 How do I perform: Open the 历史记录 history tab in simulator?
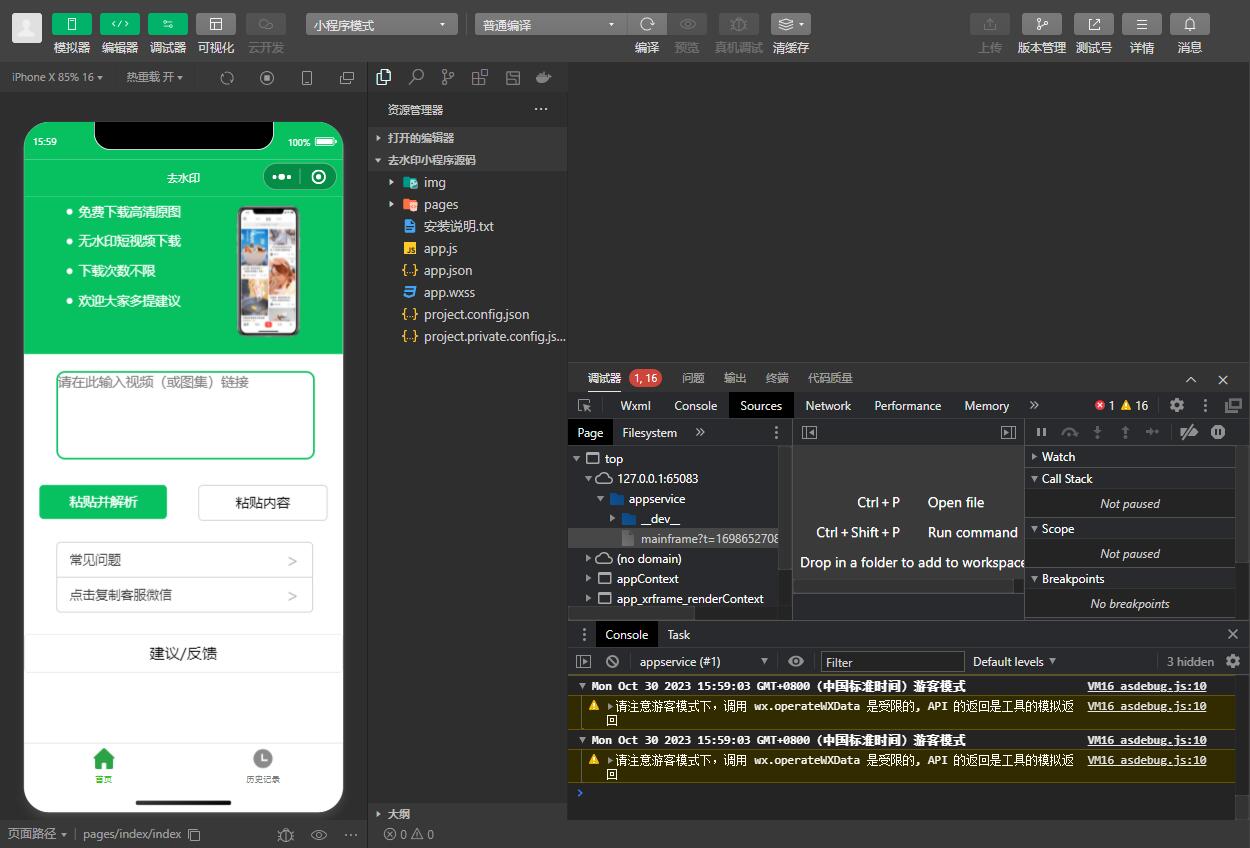263,766
